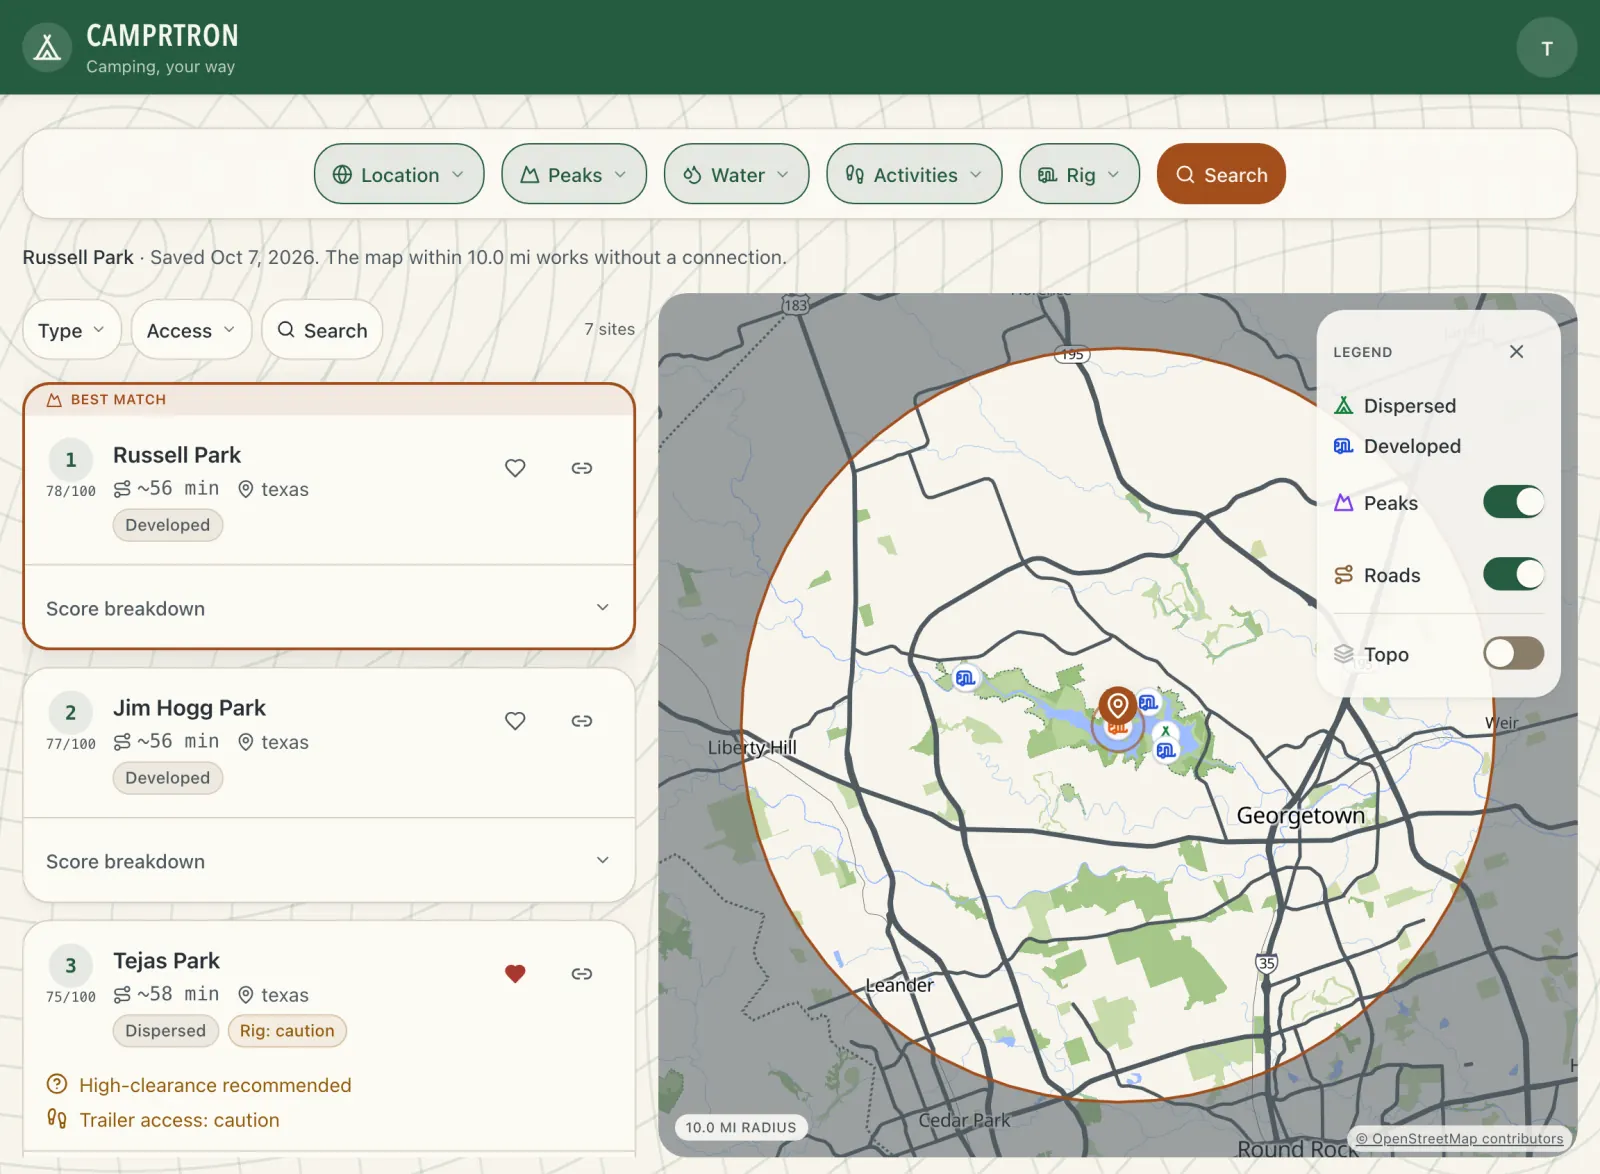Click the orange Search button
This screenshot has width=1600, height=1174.
pyautogui.click(x=1221, y=174)
